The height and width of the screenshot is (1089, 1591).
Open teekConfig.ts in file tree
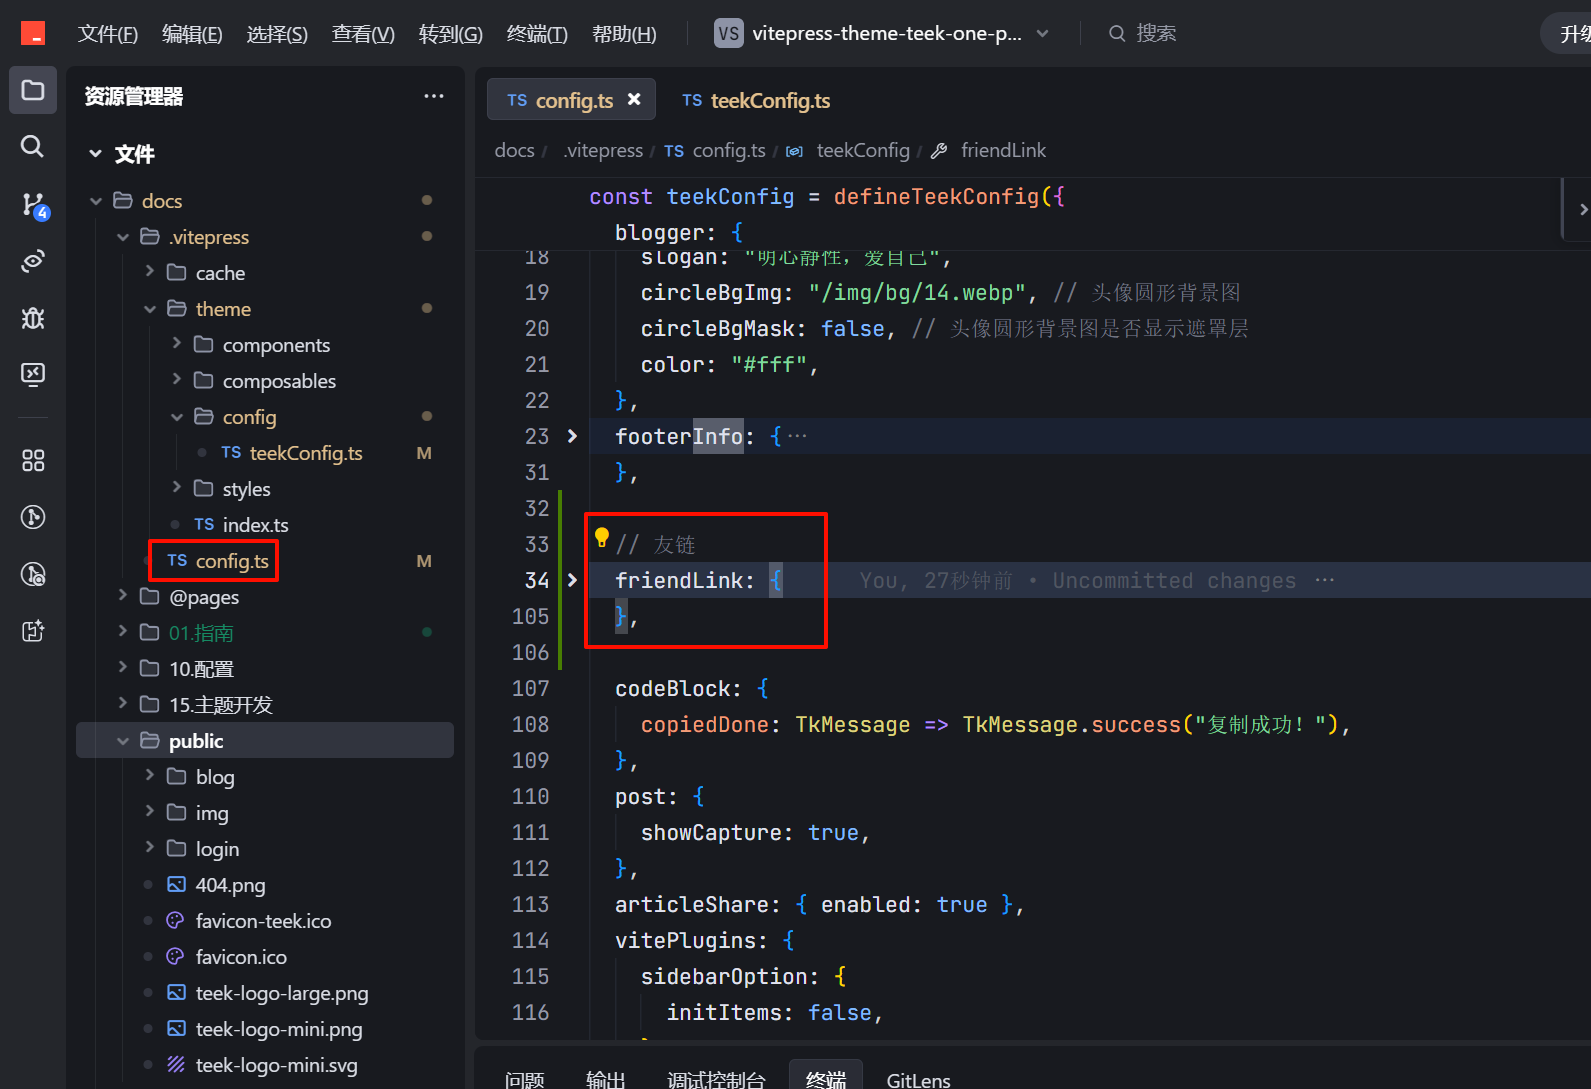(x=305, y=453)
